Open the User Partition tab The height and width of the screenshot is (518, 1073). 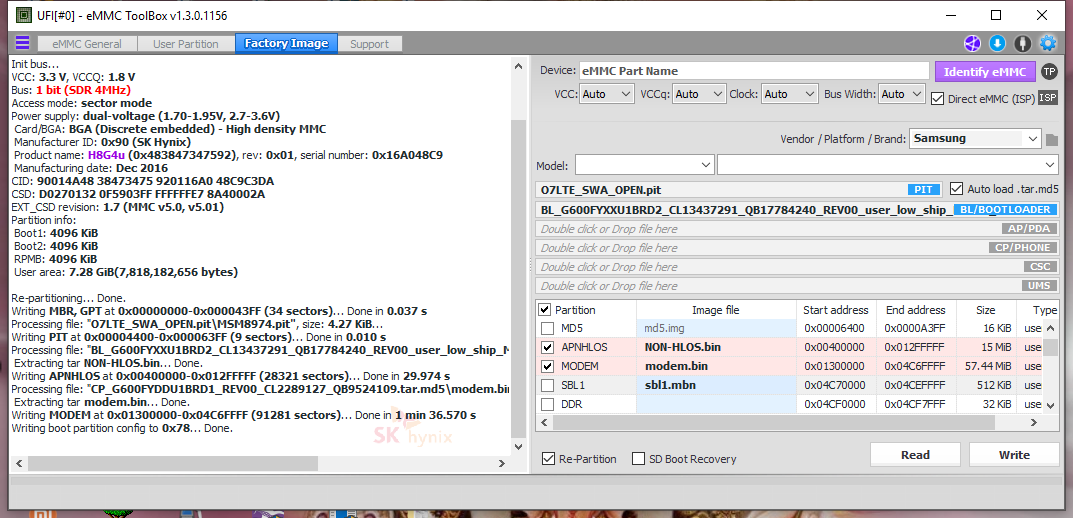(x=185, y=44)
